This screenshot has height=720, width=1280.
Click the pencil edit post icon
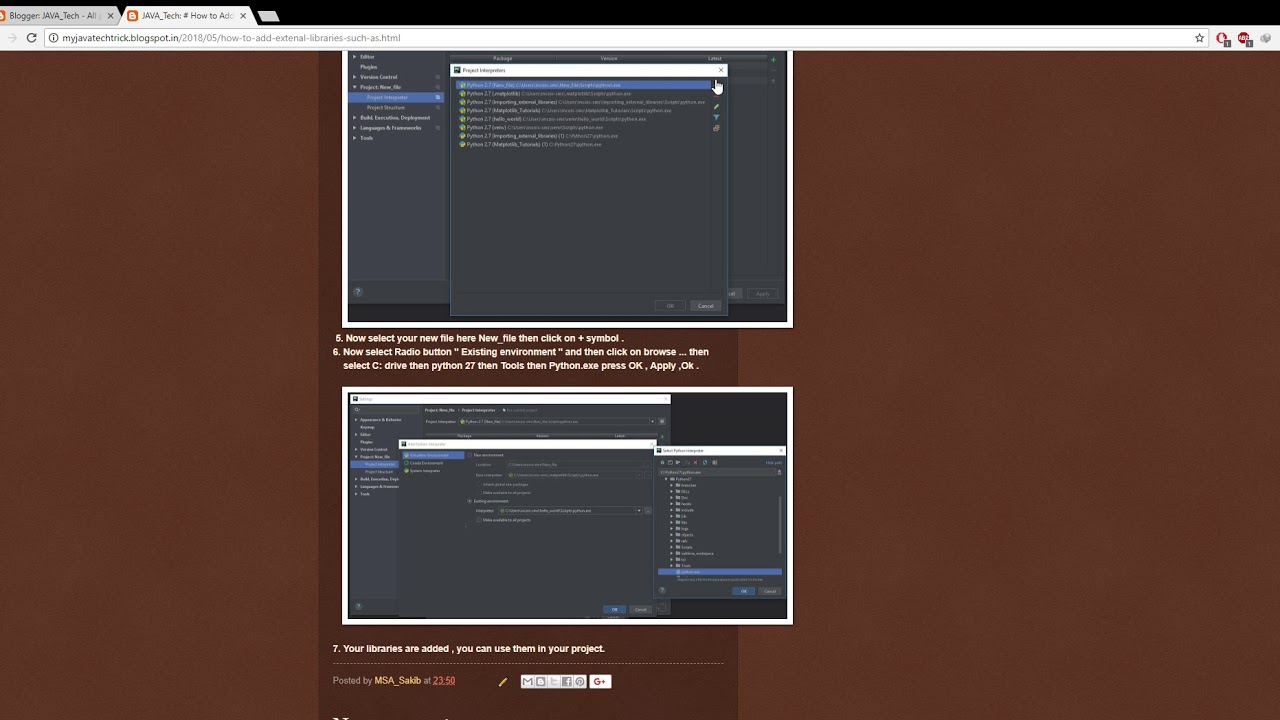point(503,682)
